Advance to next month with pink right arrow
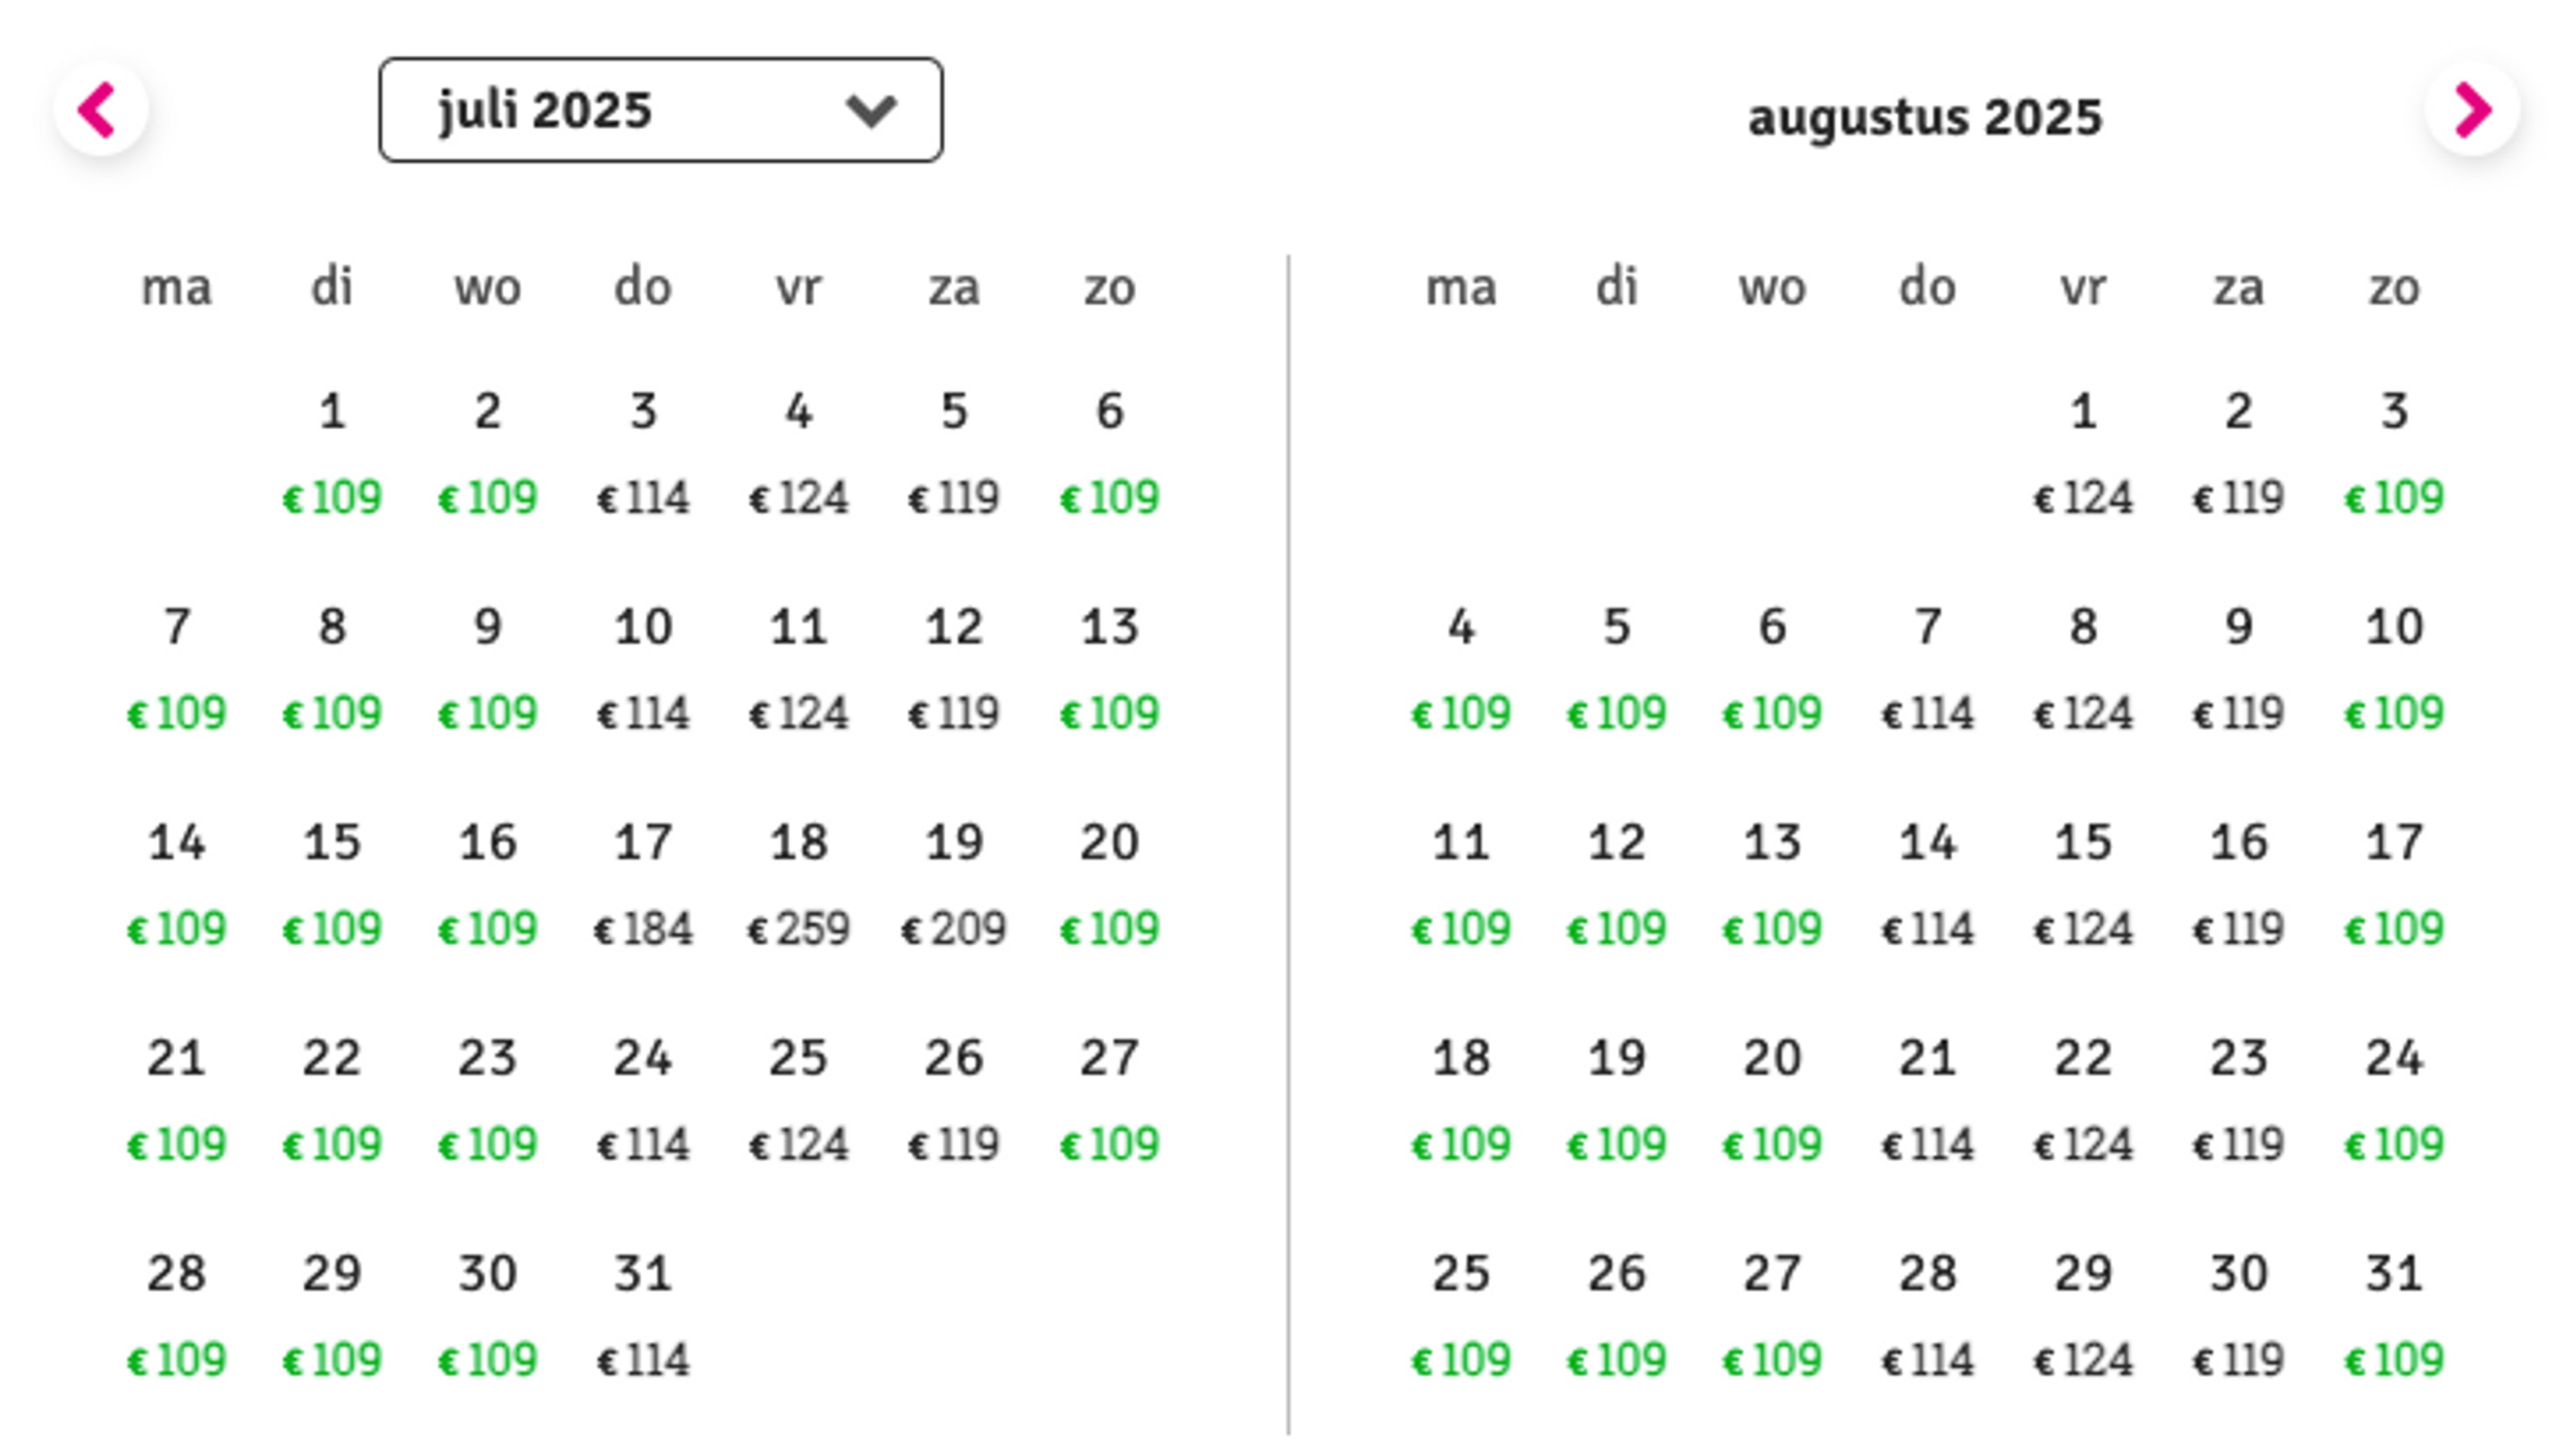This screenshot has height=1456, width=2573. [2472, 109]
